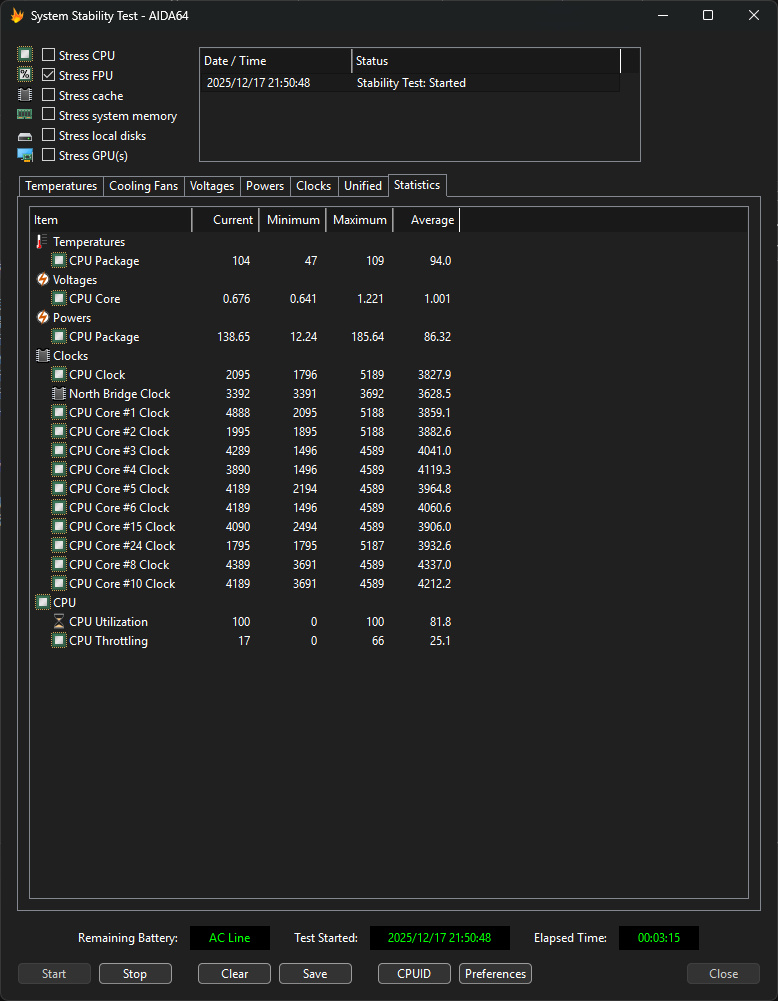Screen dimensions: 778x1001
Task: Select the CPU Core #4 Clock row
Action: click(x=244, y=469)
